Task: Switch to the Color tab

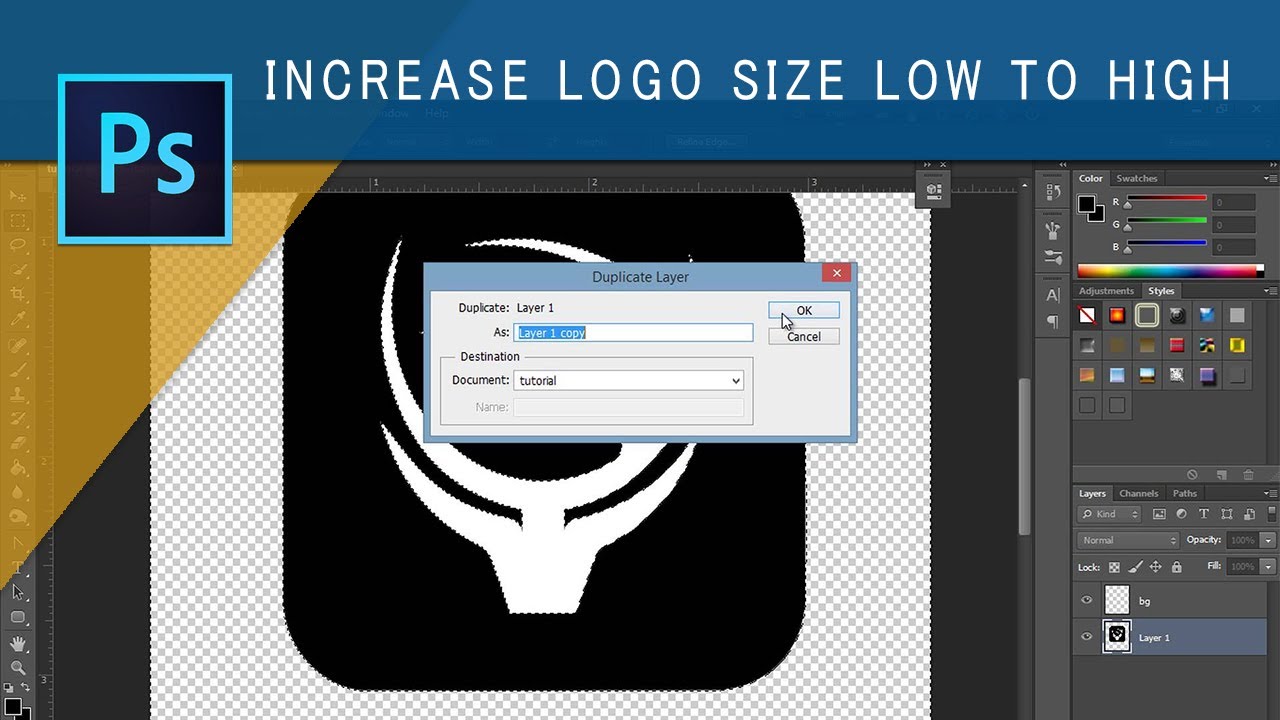Action: point(1091,179)
